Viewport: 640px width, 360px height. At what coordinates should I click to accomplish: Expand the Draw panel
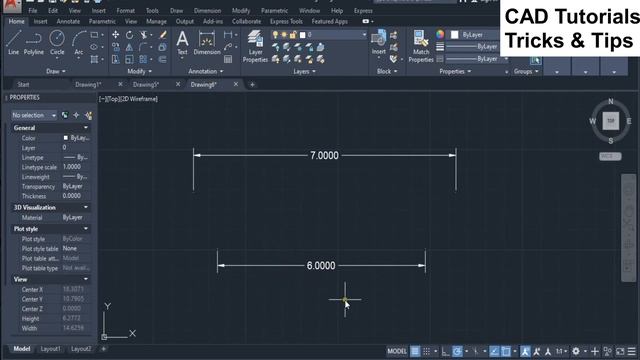[56, 71]
